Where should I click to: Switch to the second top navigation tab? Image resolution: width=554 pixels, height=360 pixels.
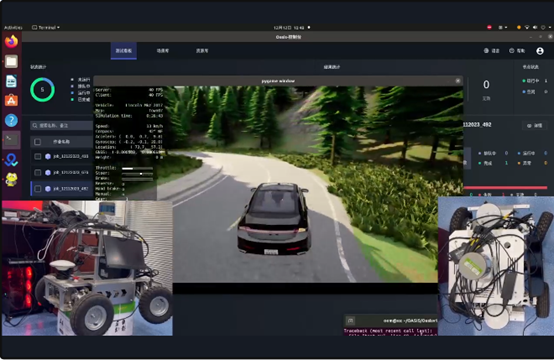point(163,51)
